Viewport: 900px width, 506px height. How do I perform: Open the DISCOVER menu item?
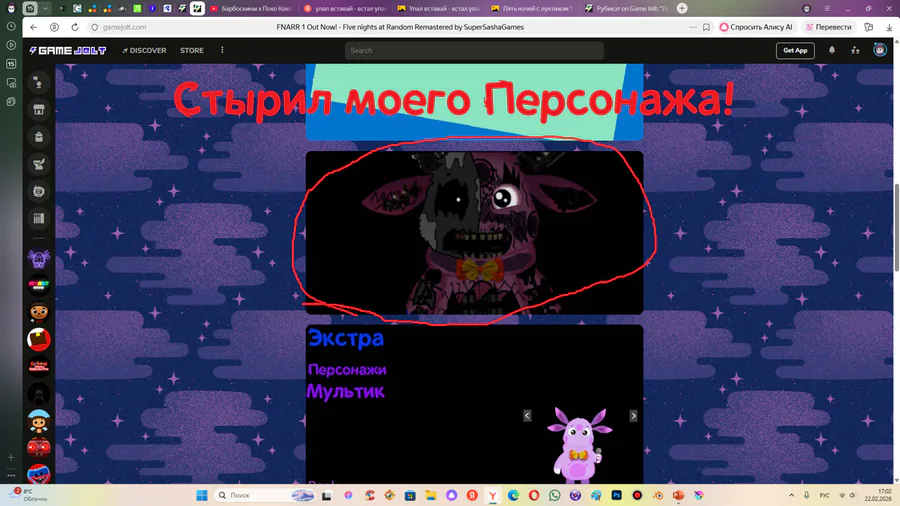[144, 50]
